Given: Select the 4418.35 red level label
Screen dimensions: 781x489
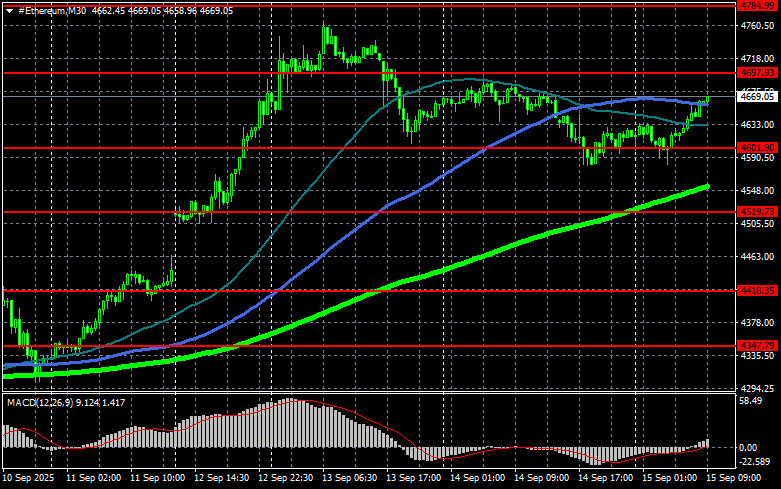Looking at the screenshot, I should tap(757, 290).
